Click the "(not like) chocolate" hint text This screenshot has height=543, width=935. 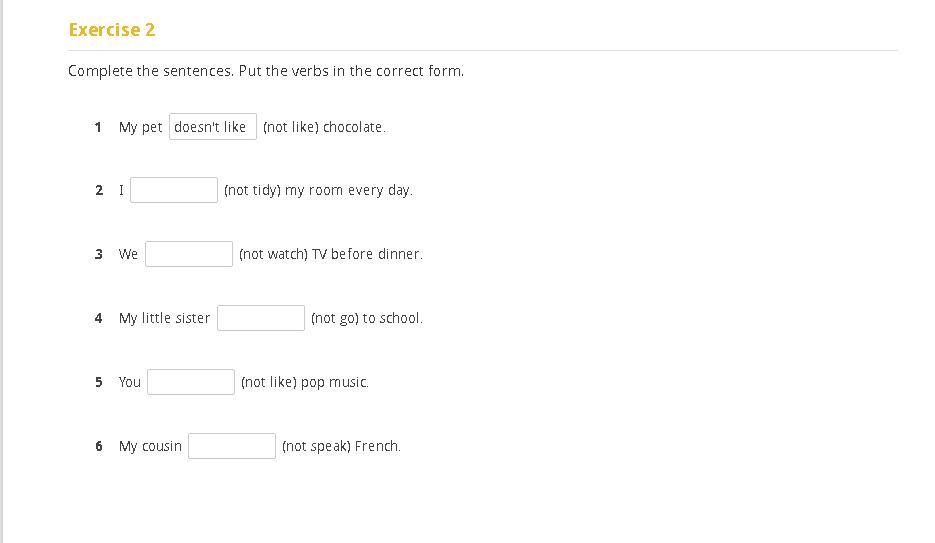324,127
